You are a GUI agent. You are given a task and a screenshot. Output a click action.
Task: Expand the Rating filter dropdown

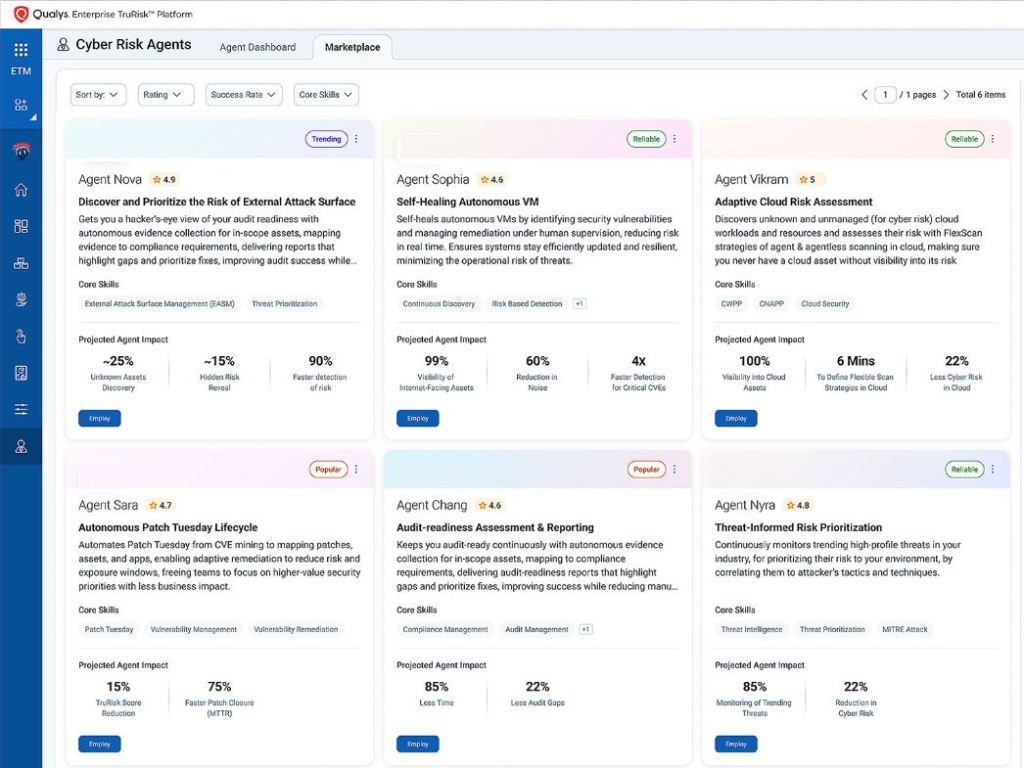(x=165, y=95)
